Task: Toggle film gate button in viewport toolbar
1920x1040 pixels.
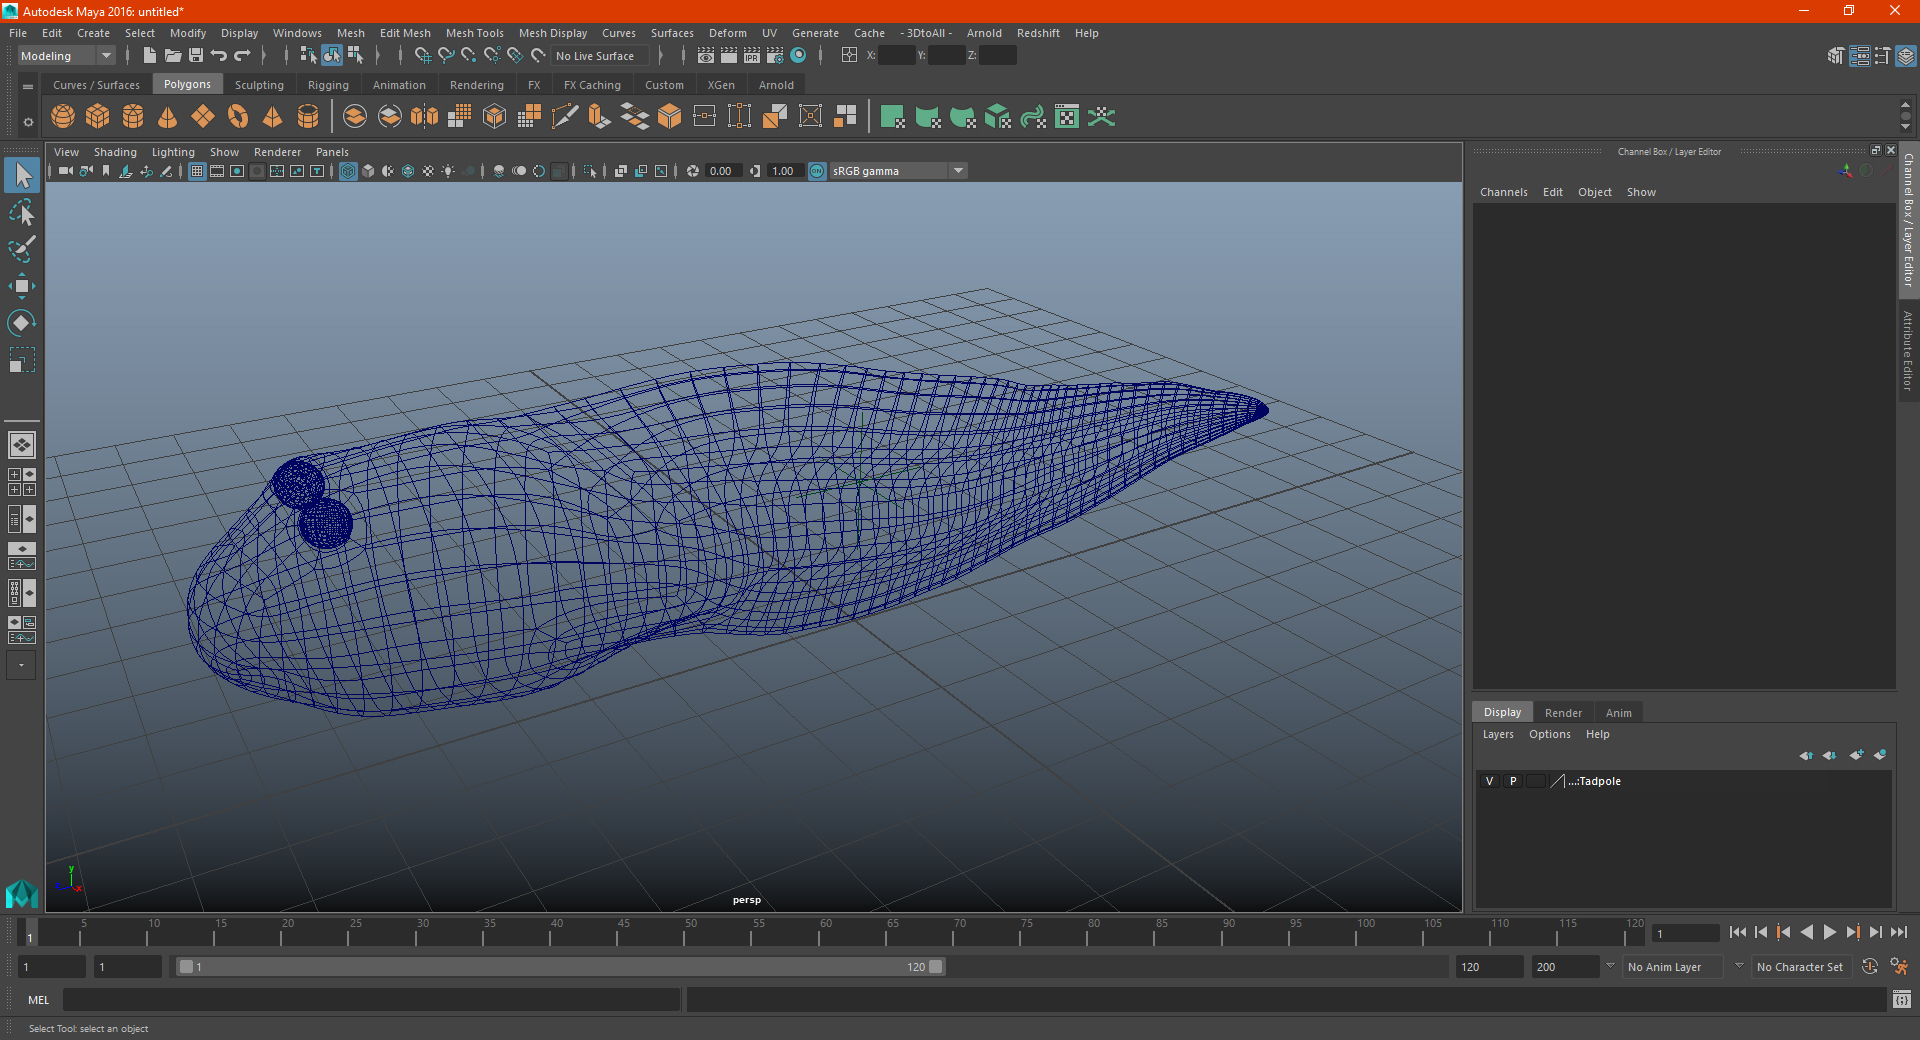Action: point(217,171)
